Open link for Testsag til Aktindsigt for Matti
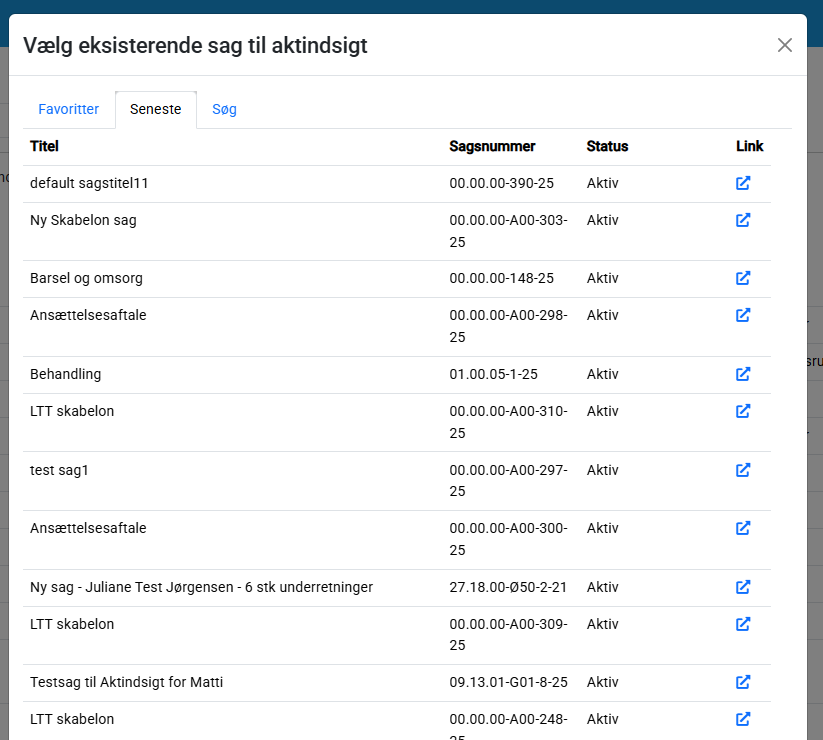 pos(743,682)
